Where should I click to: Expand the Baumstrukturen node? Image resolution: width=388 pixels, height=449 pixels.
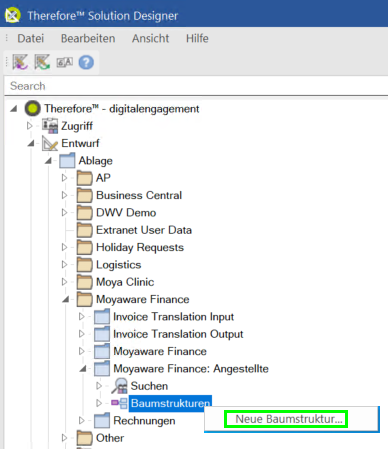pos(99,403)
